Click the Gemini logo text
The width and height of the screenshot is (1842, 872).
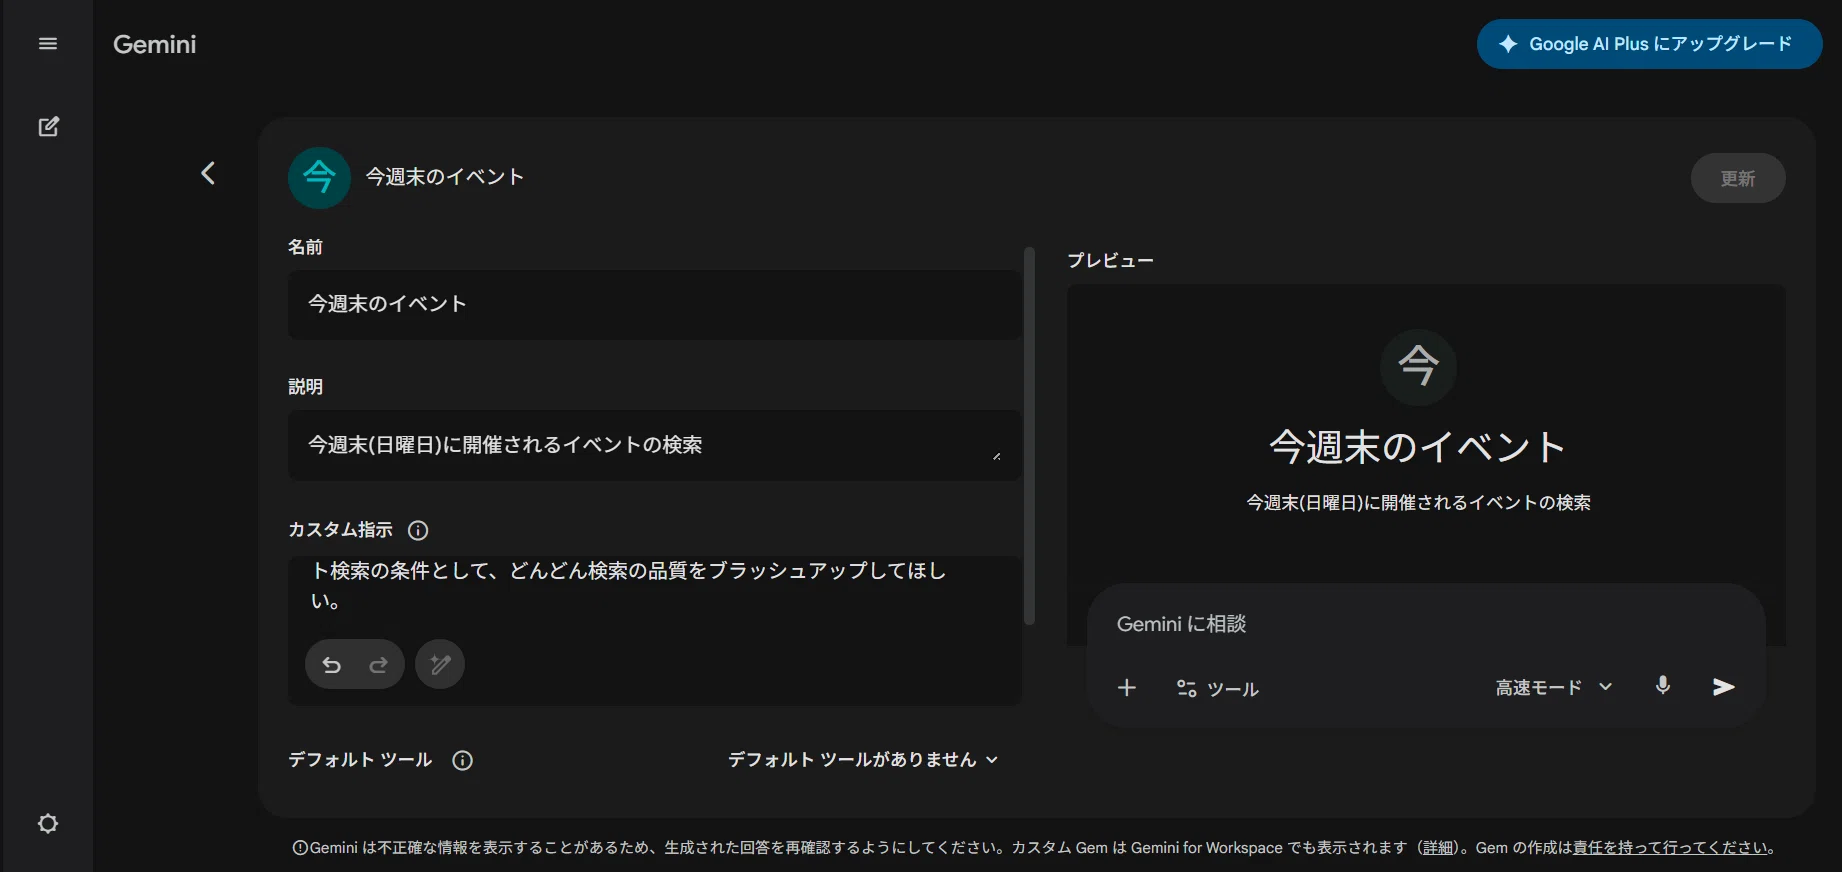pos(155,44)
